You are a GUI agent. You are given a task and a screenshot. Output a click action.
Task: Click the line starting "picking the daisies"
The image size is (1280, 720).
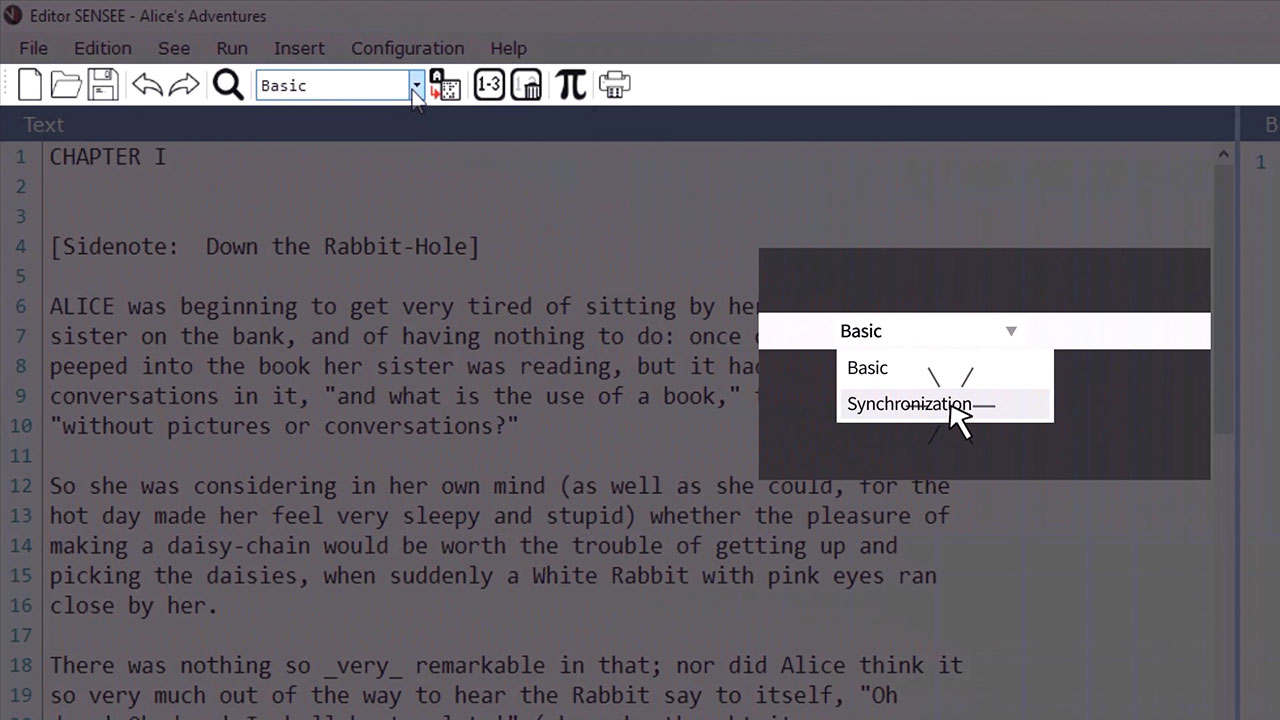(493, 576)
